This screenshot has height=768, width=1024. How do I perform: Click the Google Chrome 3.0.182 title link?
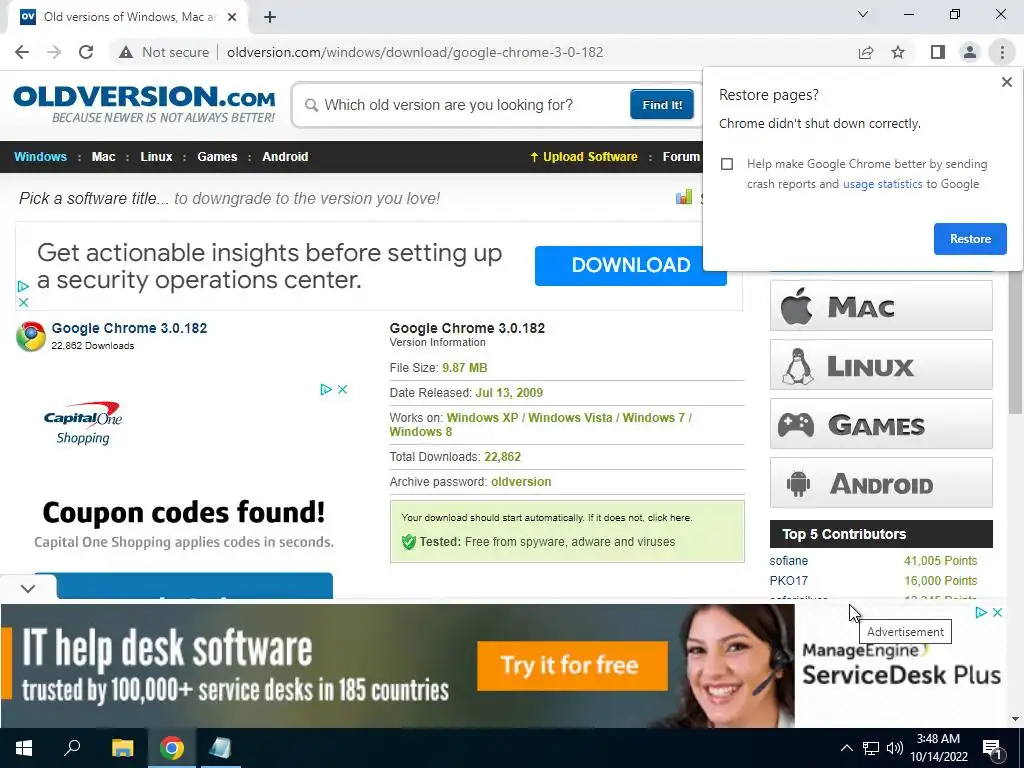[x=129, y=328]
